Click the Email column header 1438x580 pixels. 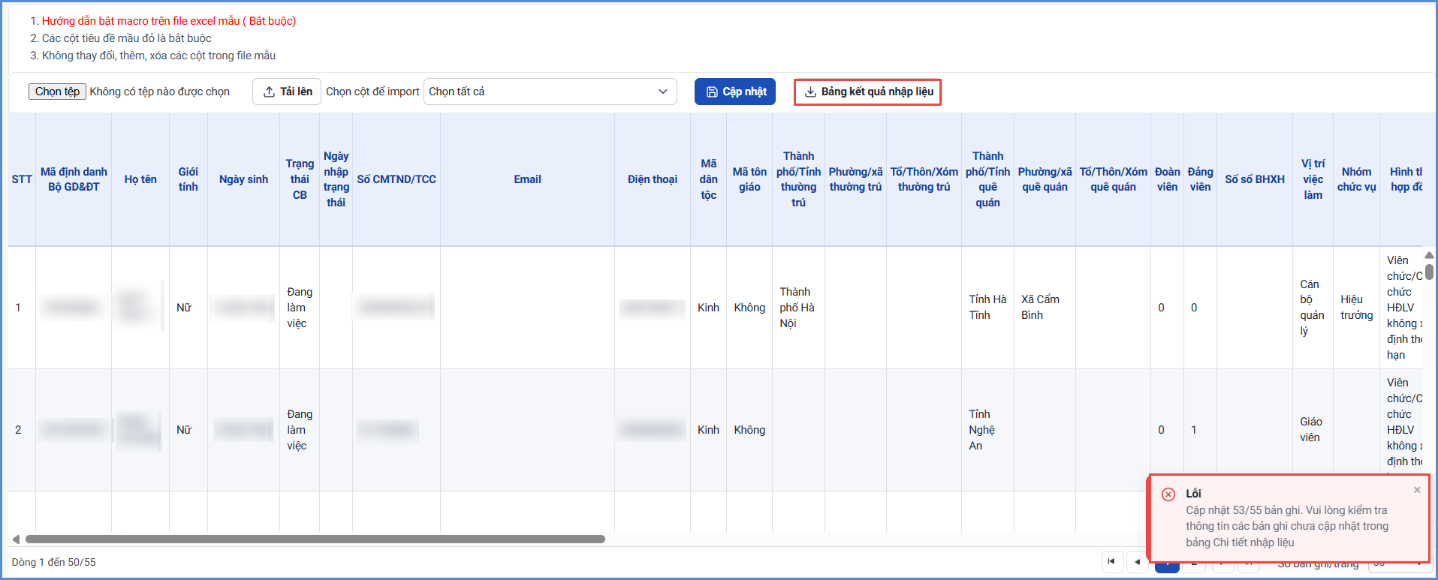(527, 179)
